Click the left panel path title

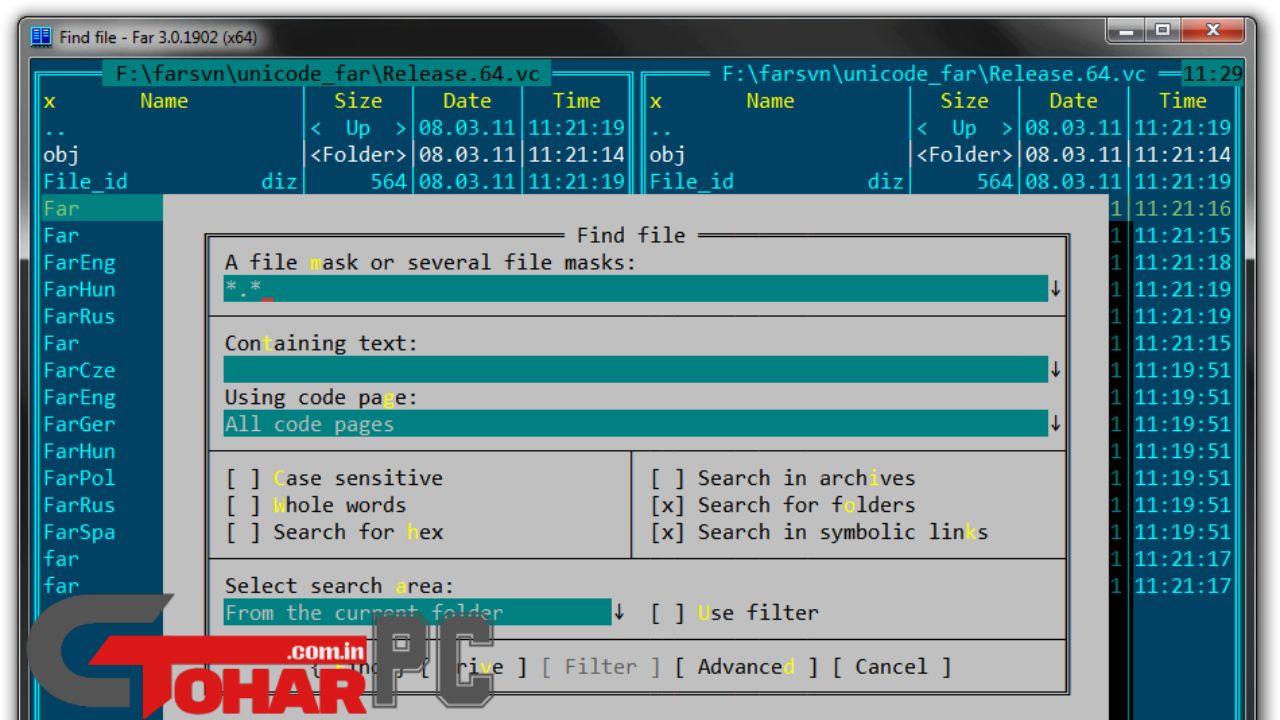[x=328, y=74]
